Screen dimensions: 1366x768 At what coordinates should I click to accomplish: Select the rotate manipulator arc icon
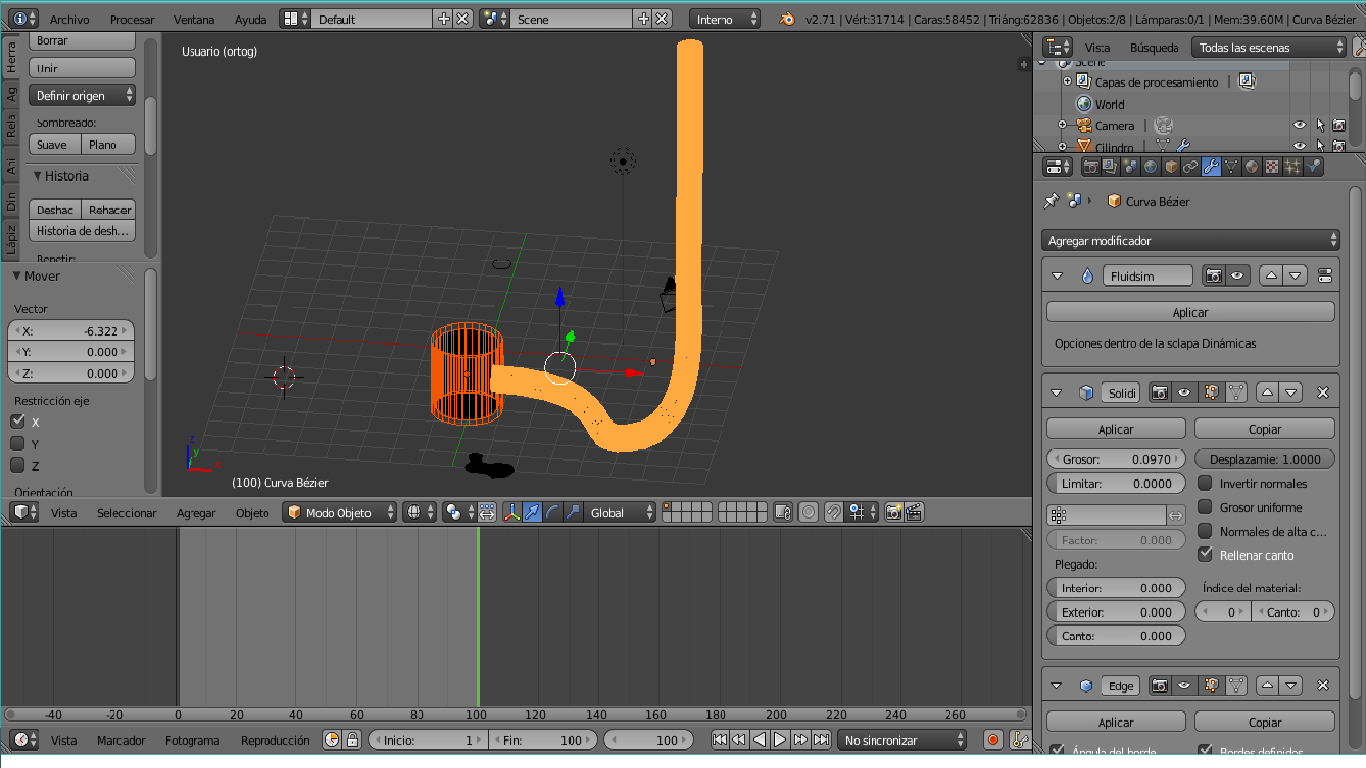(x=553, y=513)
